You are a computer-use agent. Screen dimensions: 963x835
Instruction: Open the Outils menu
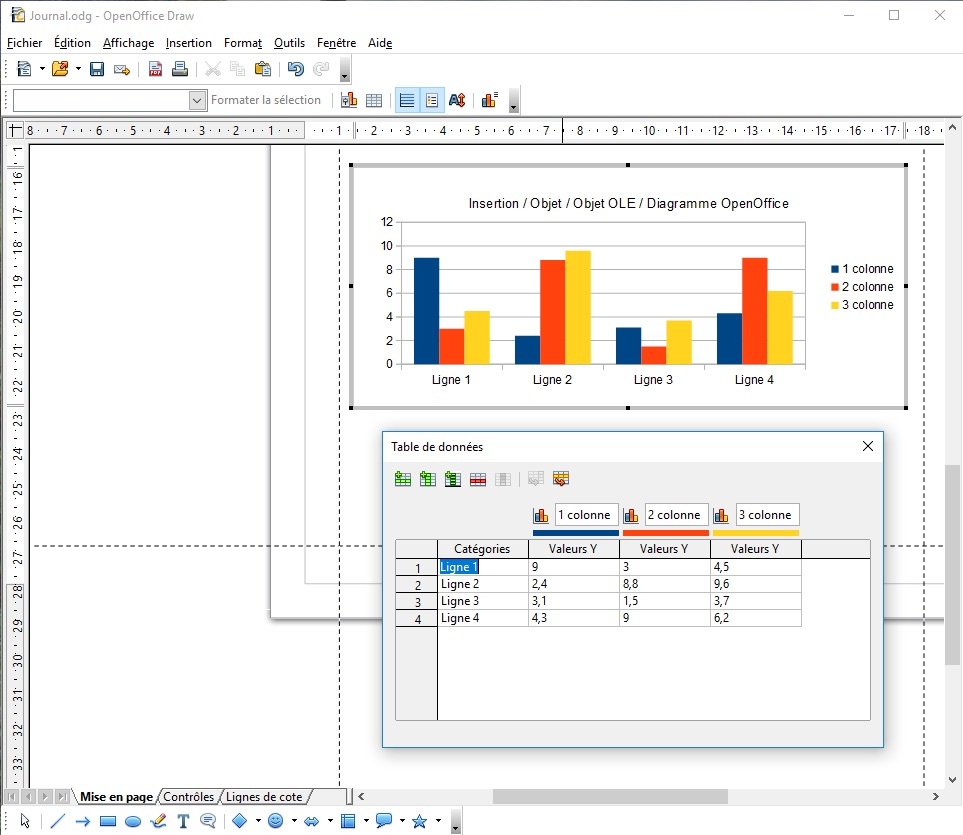289,43
